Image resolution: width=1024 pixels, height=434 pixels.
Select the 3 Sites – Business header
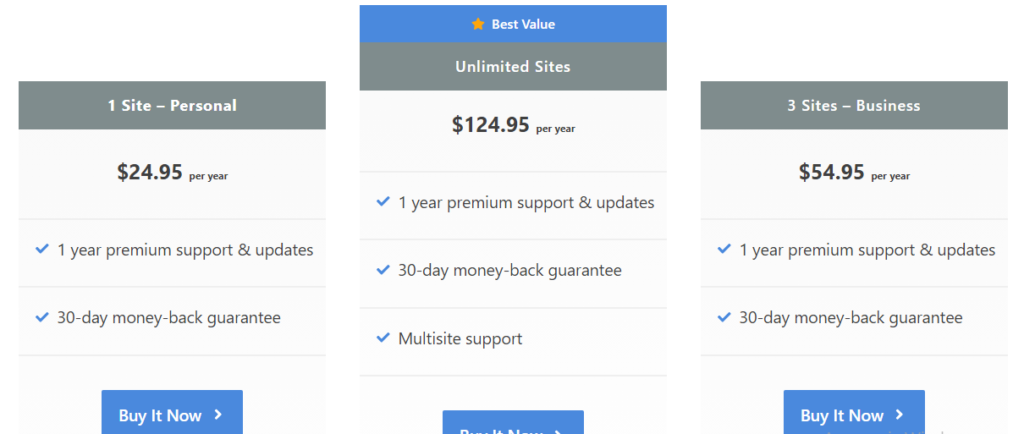[x=854, y=105]
